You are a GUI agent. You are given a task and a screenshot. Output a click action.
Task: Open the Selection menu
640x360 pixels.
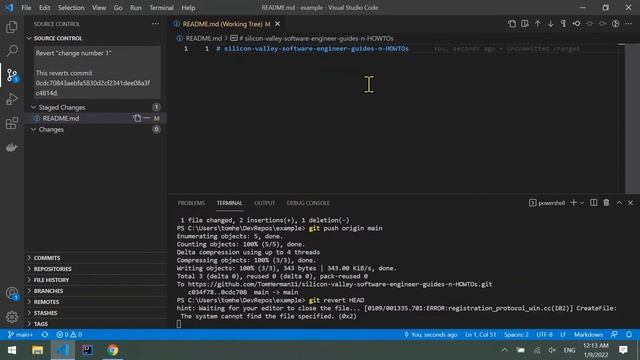71,8
